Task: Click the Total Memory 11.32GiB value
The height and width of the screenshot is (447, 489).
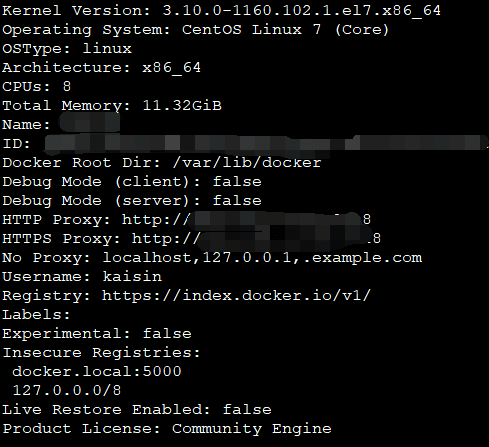Action: click(x=182, y=106)
